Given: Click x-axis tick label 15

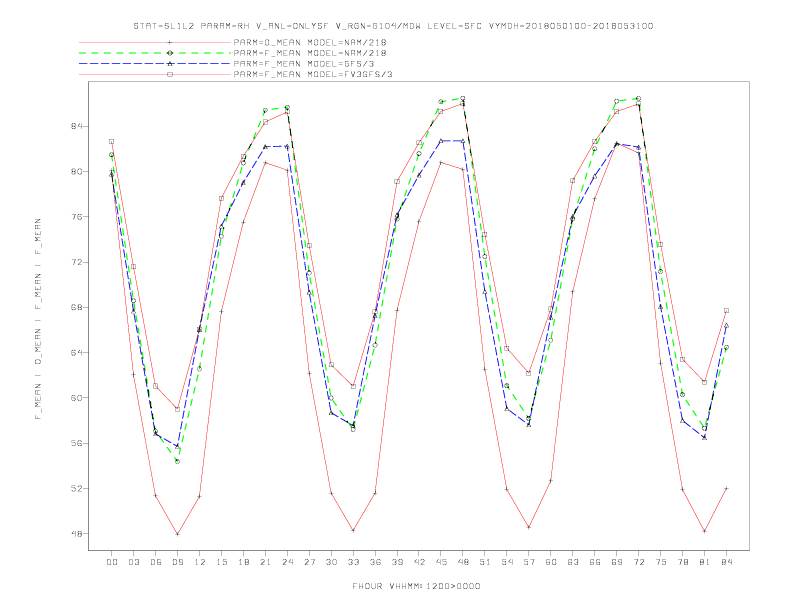Looking at the screenshot, I should click(221, 562).
